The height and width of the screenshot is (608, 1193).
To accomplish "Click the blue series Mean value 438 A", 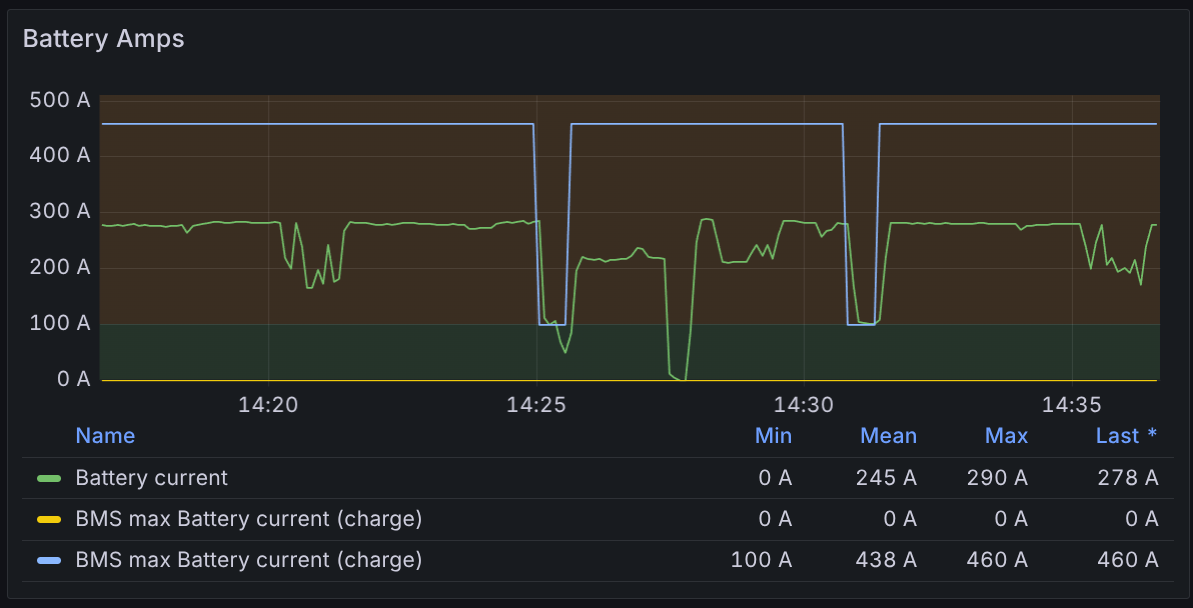I will [x=888, y=560].
